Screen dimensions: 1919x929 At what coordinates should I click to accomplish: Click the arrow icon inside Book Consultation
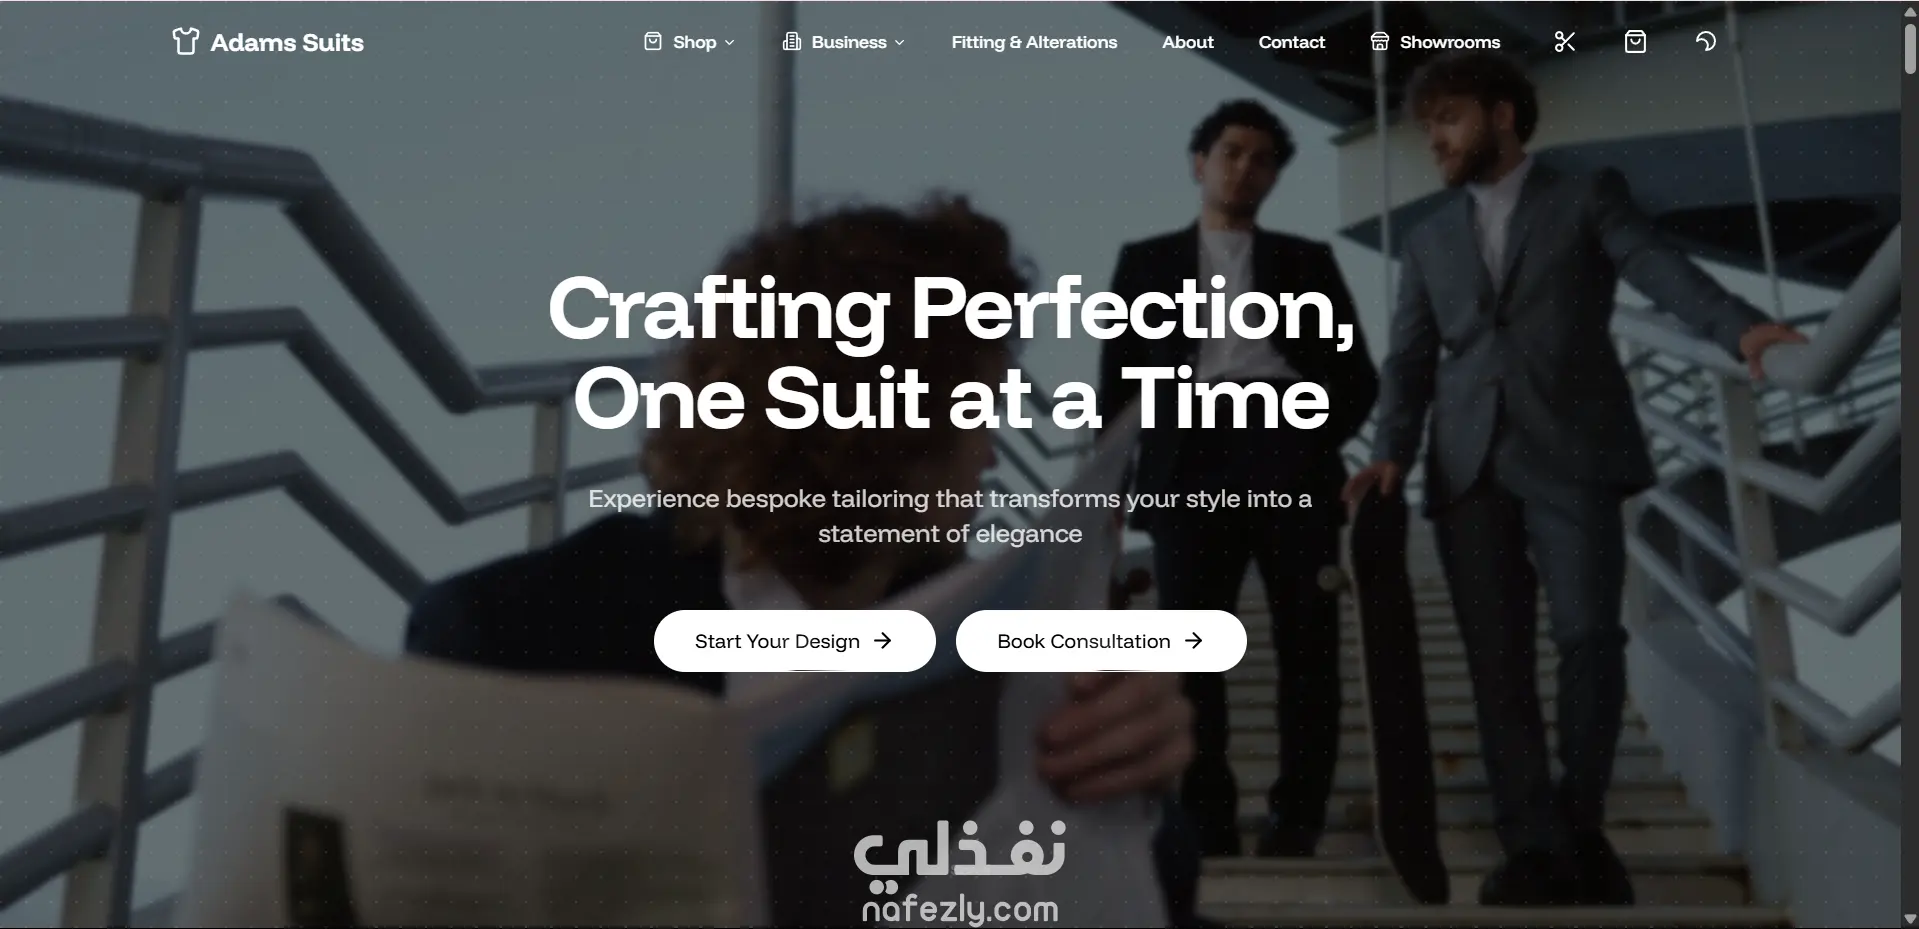click(1193, 640)
